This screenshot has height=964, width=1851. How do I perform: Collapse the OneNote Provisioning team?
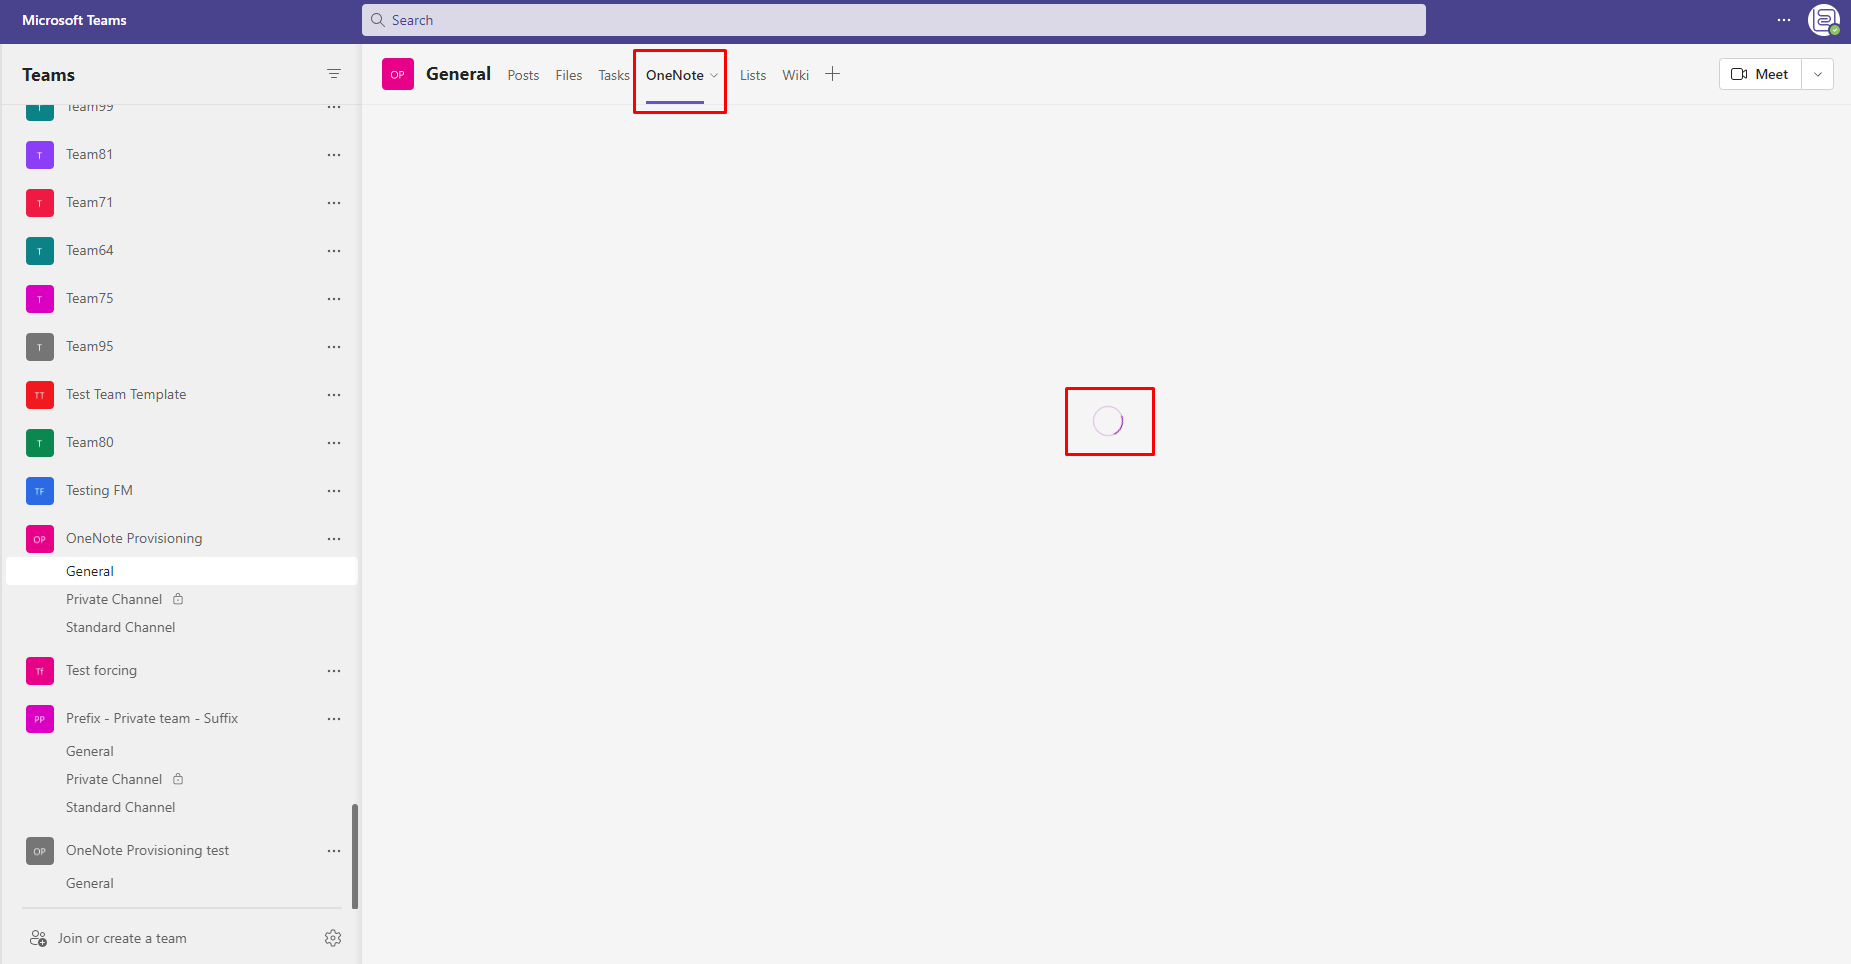tap(134, 538)
